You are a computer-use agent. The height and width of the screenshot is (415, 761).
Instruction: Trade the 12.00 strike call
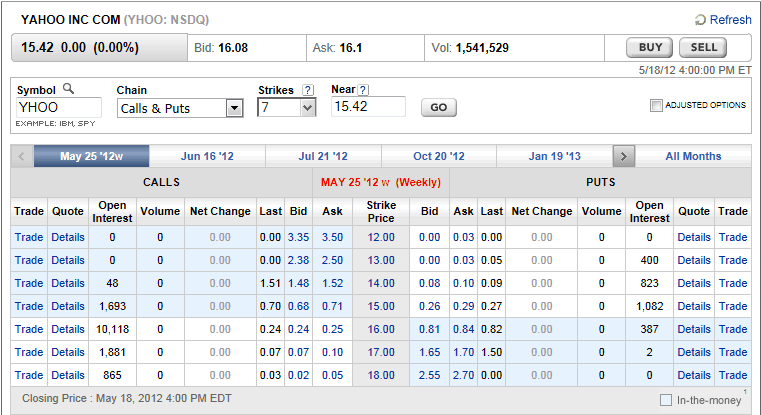tap(29, 237)
